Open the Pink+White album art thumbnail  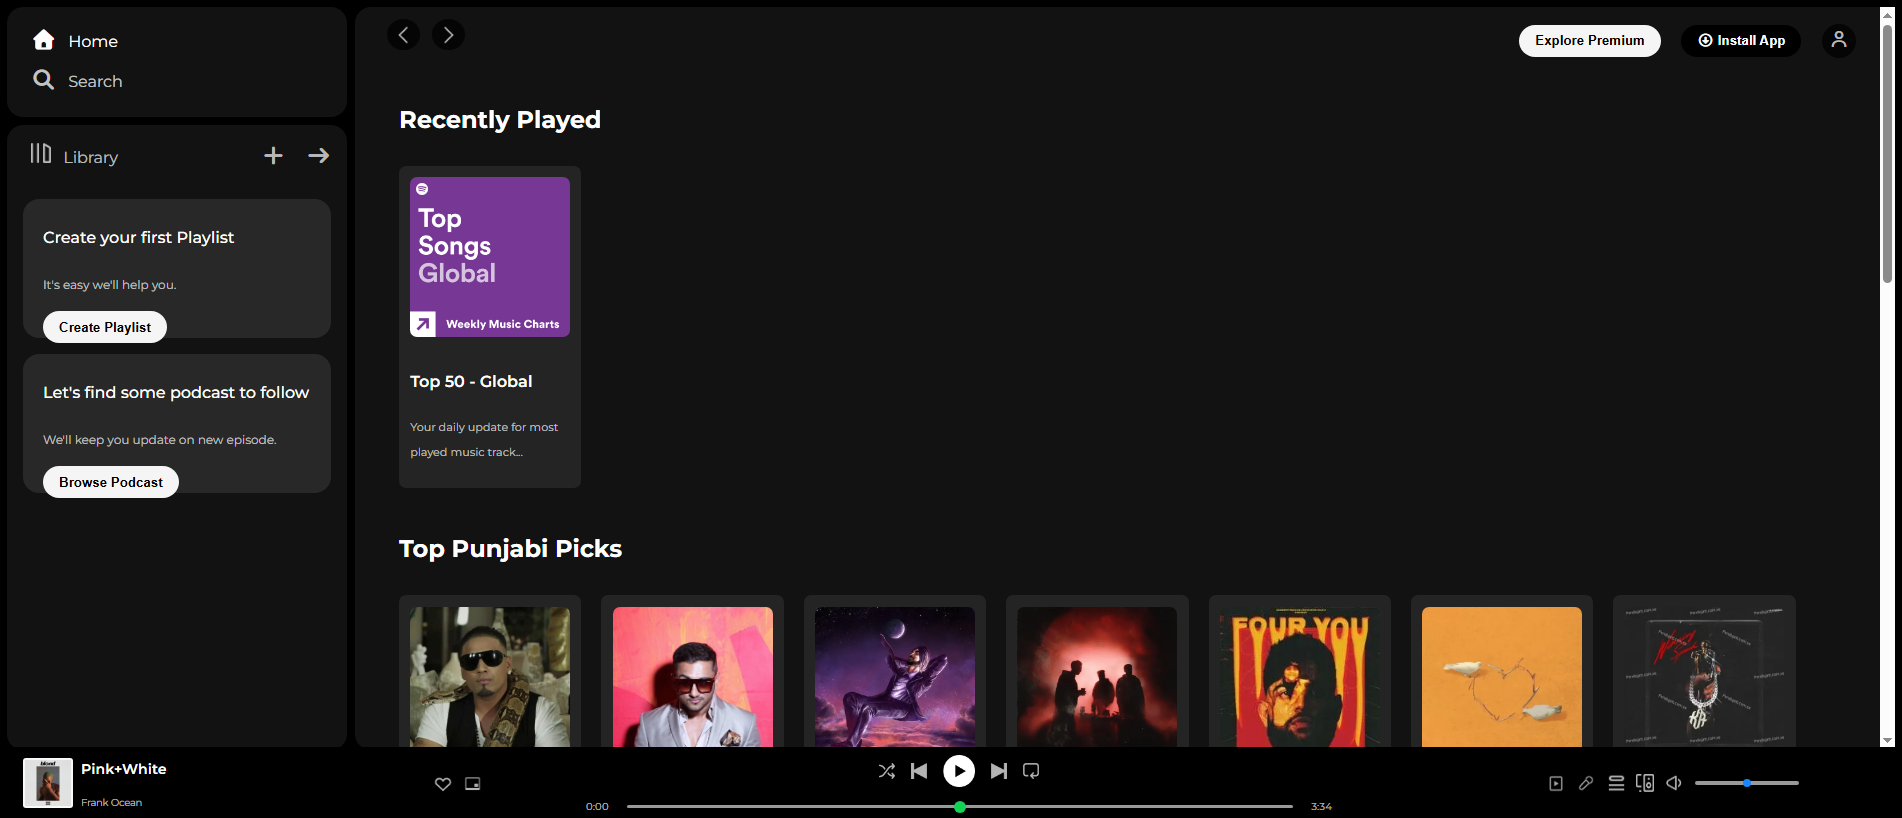coord(48,783)
